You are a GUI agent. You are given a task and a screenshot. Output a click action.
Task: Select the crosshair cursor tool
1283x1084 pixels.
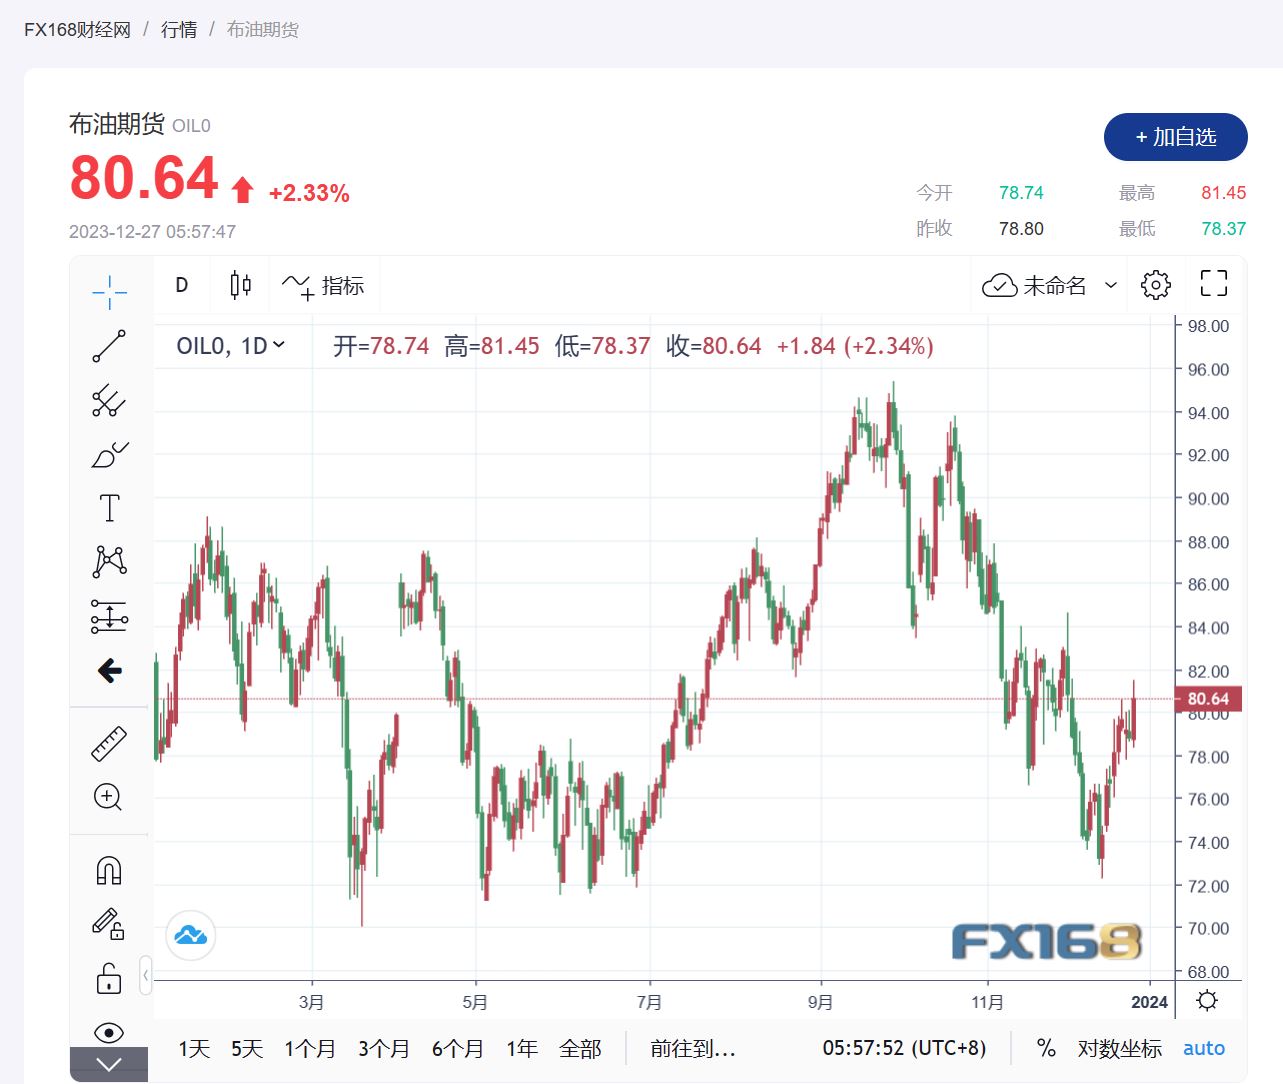(109, 292)
